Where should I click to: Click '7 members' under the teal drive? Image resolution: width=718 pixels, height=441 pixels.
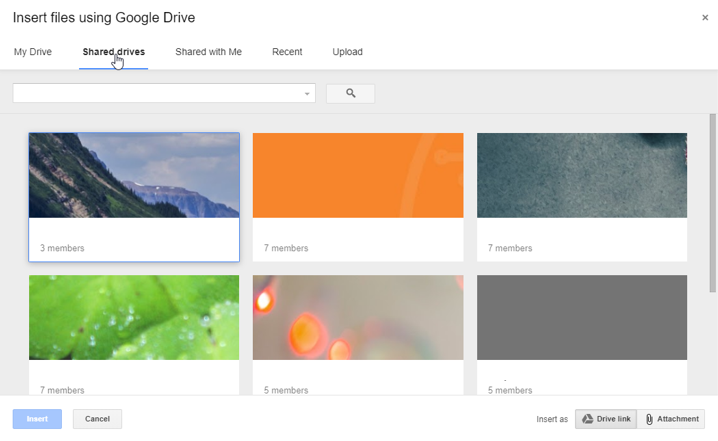pyautogui.click(x=510, y=248)
